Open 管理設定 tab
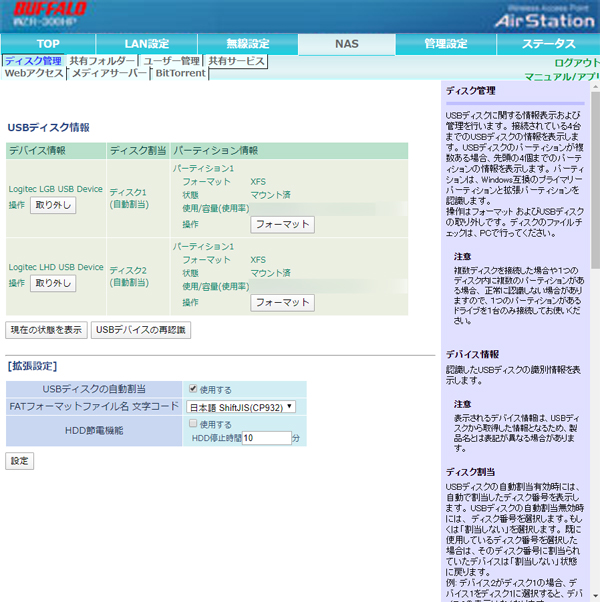The height and width of the screenshot is (602, 600). [x=446, y=44]
